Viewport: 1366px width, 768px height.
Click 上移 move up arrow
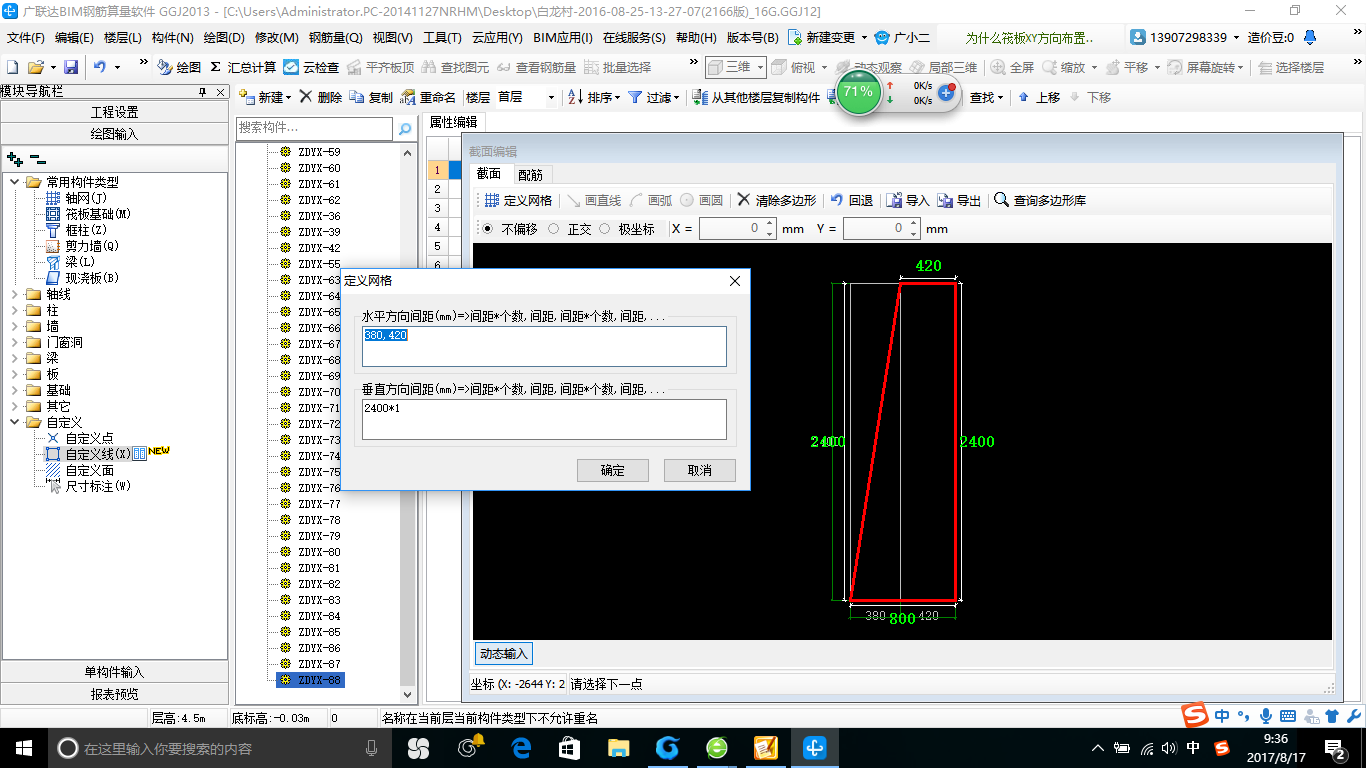1039,97
